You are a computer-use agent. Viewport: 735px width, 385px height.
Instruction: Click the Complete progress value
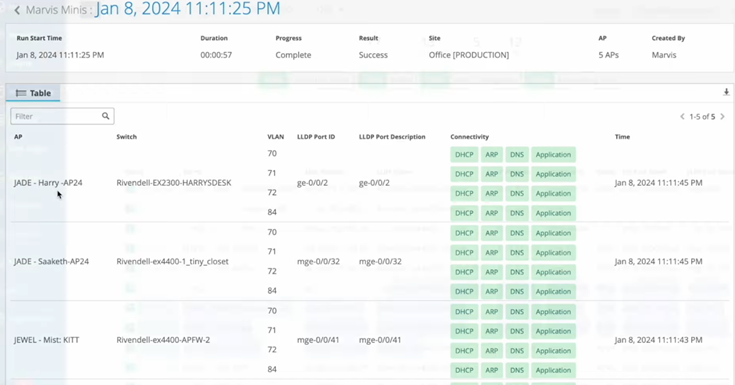tap(293, 55)
